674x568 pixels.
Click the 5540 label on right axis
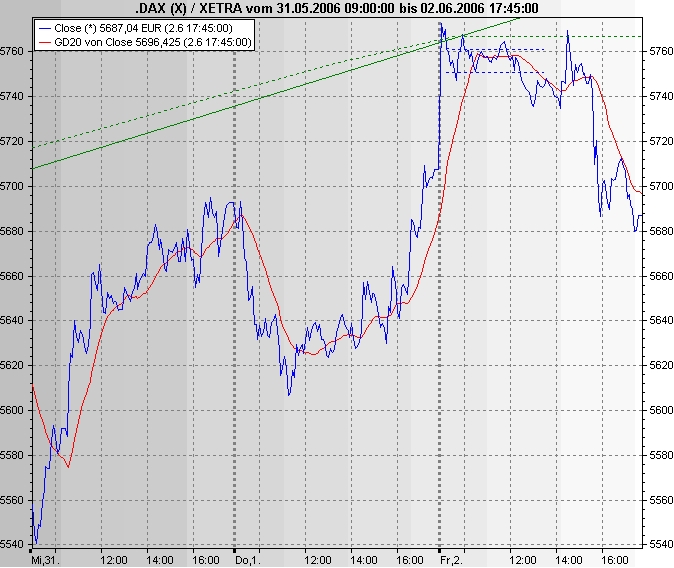[x=661, y=545]
